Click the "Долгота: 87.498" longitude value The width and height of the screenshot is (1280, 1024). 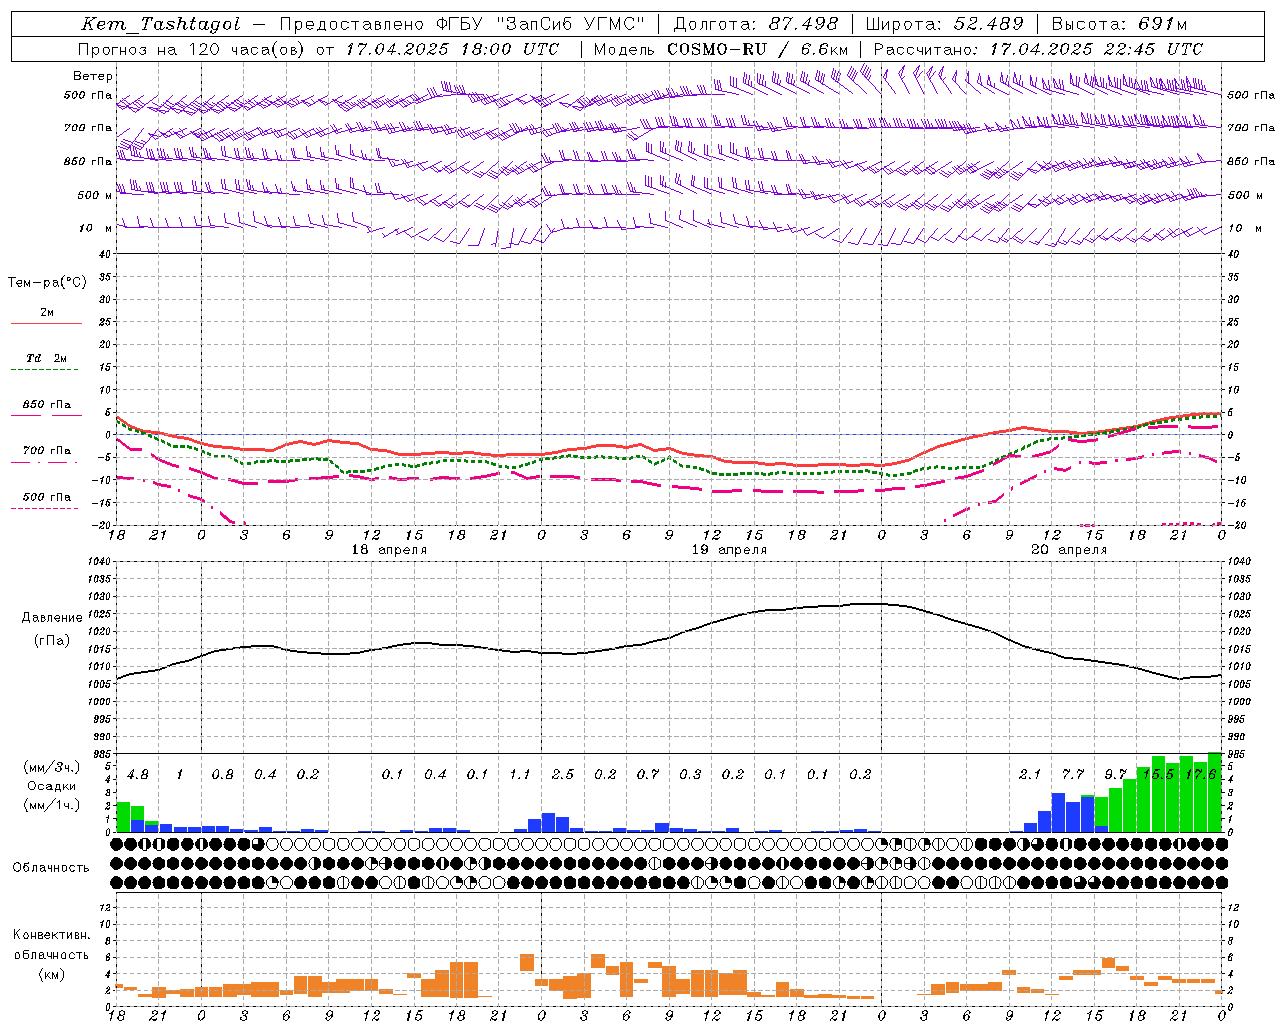click(x=757, y=24)
